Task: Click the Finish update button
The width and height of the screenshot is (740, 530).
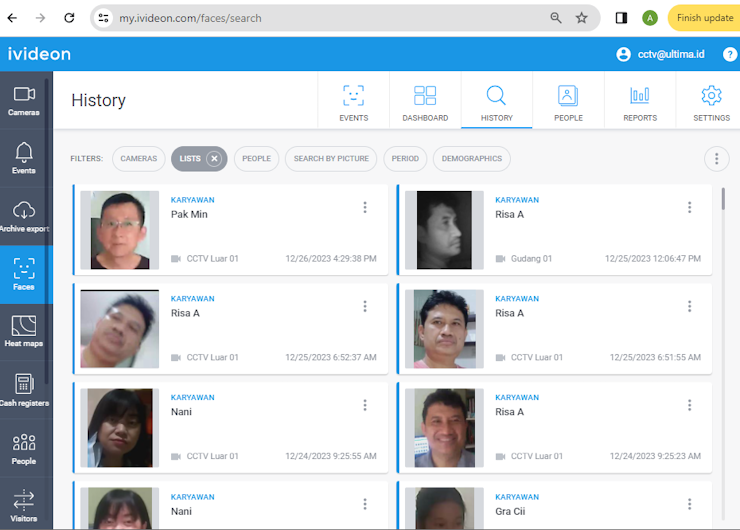Action: pos(704,18)
